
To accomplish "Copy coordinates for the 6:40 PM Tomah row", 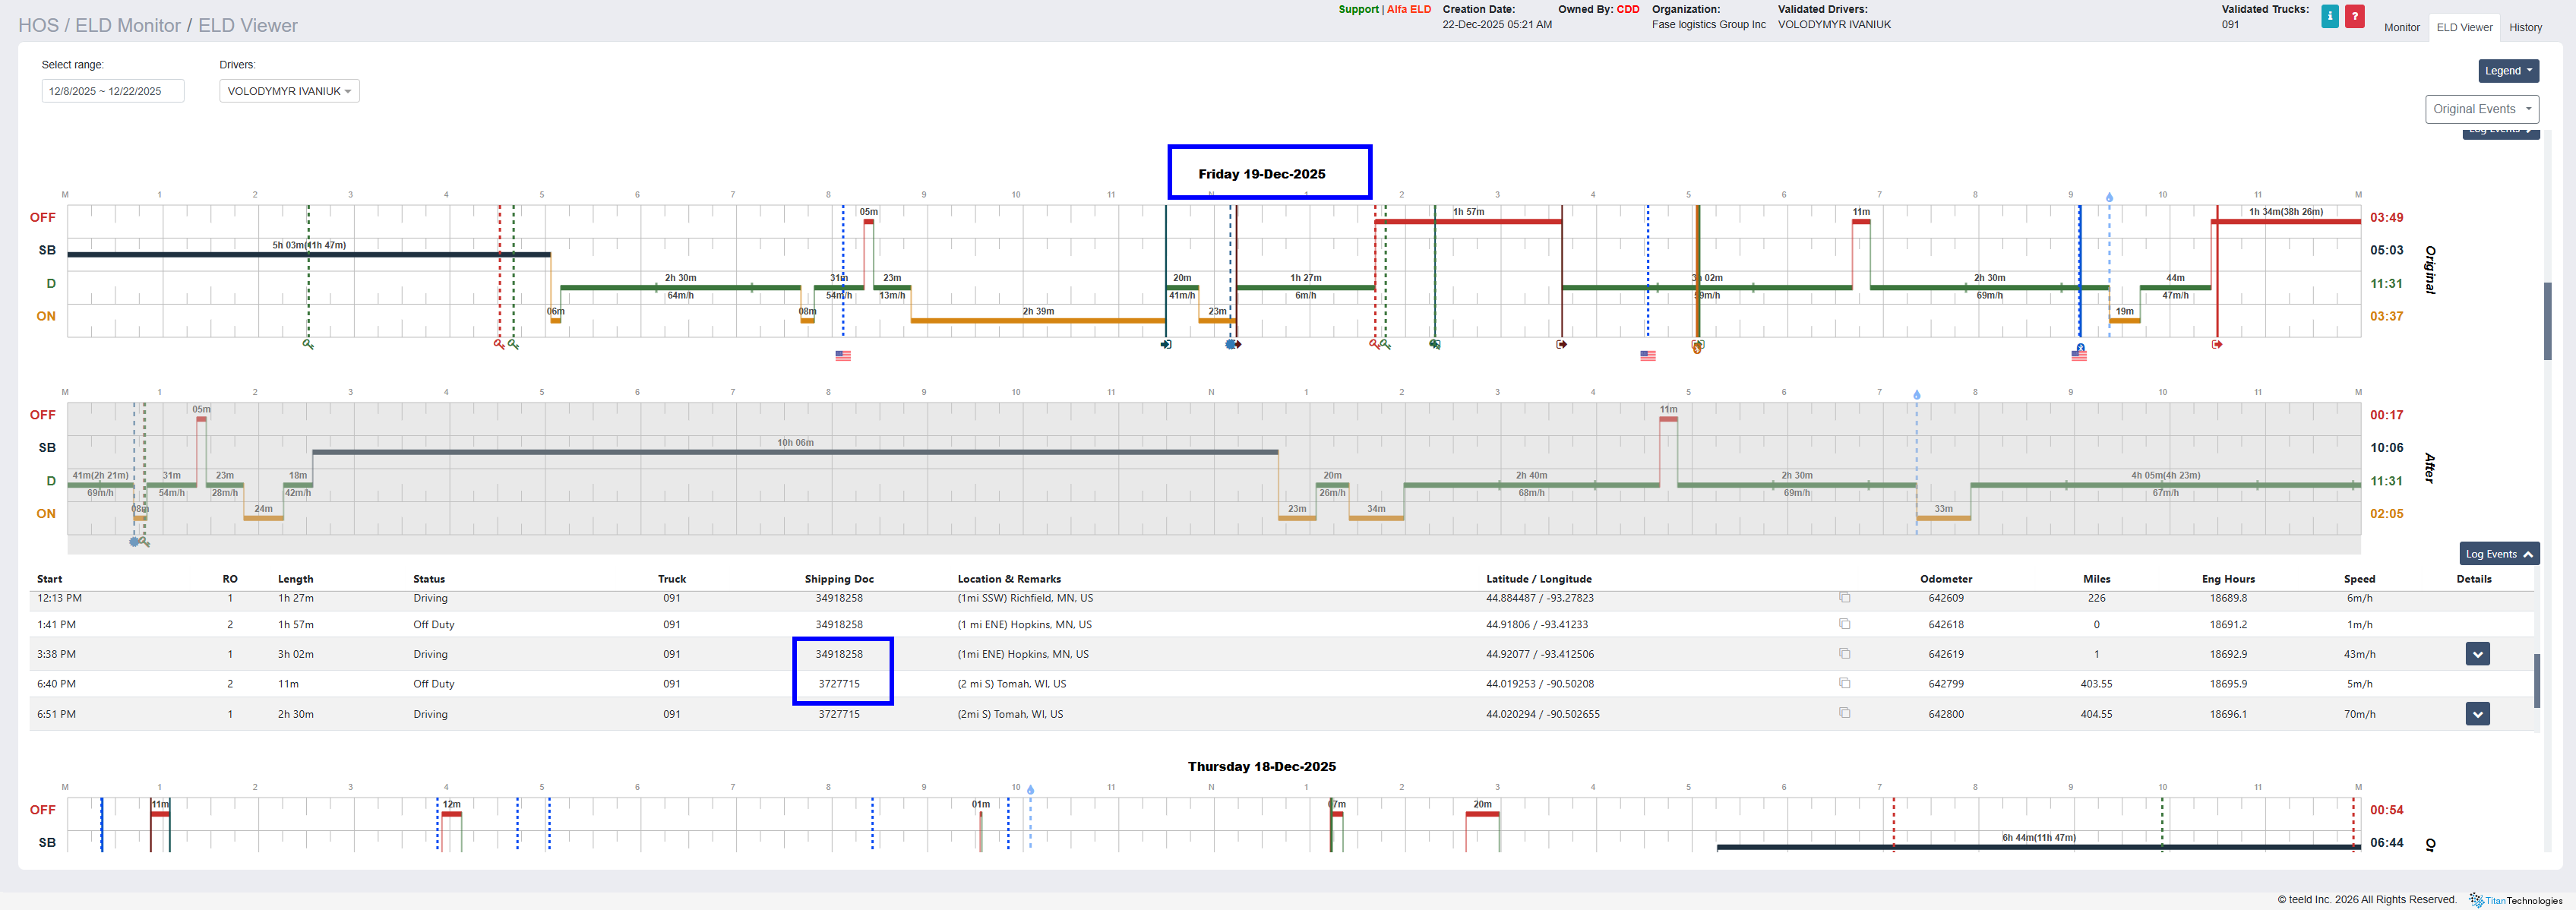I will point(1844,684).
